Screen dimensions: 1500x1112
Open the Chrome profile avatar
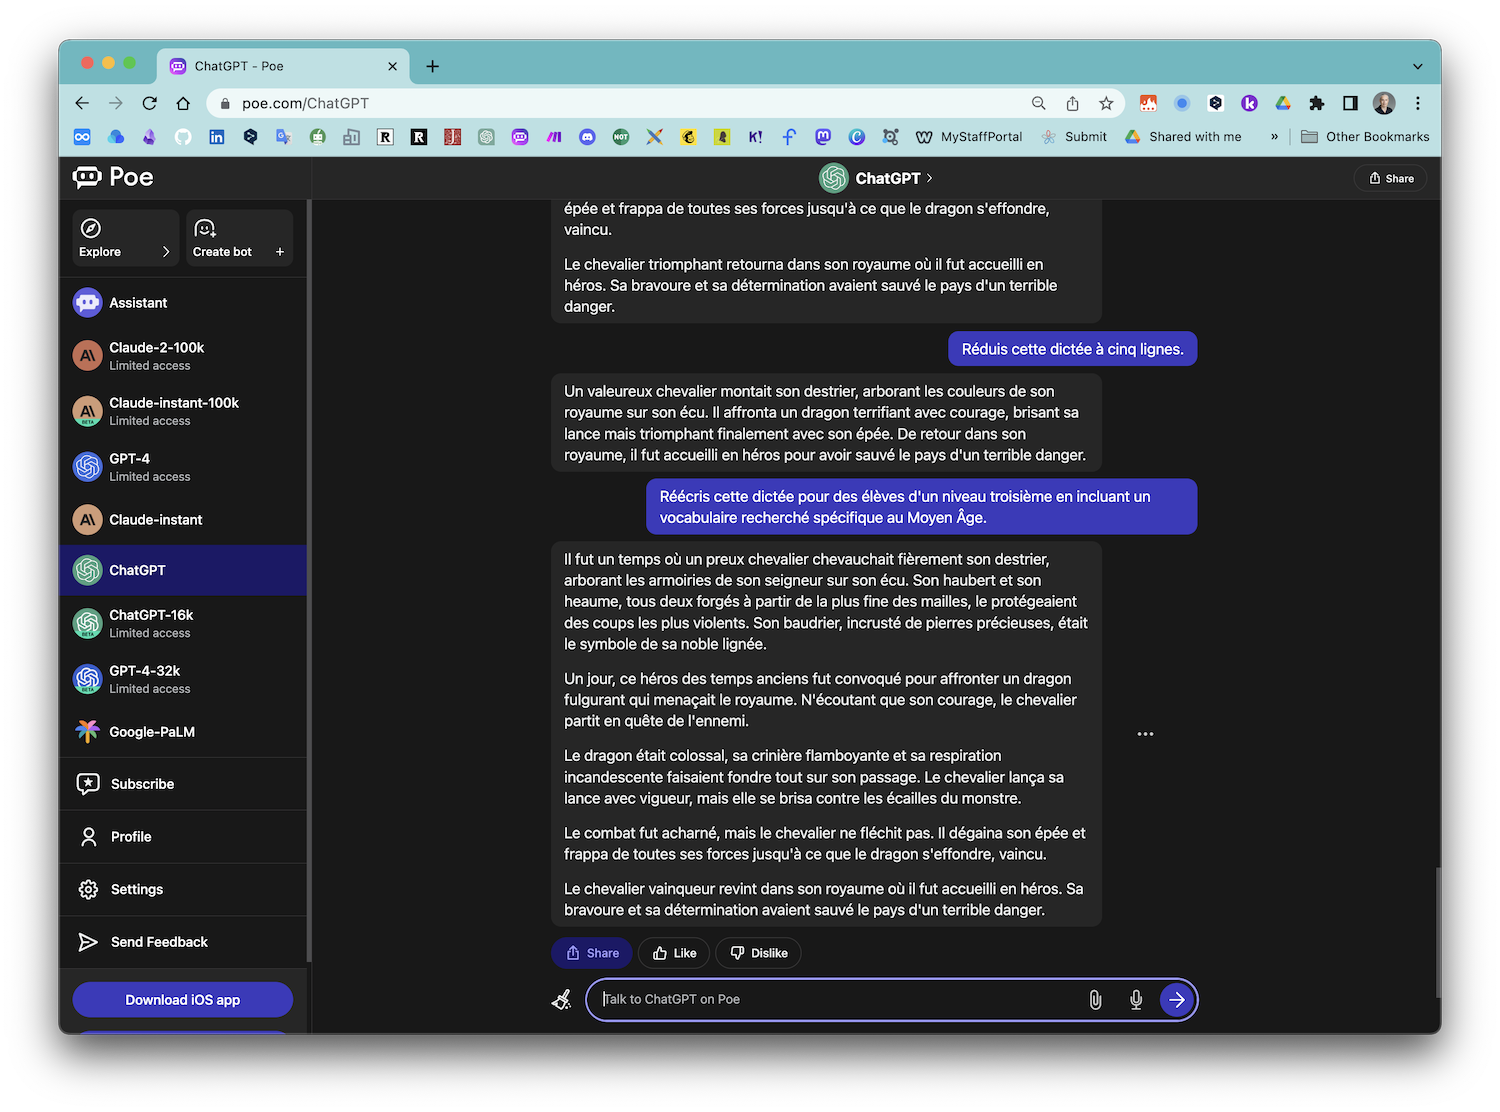[x=1384, y=103]
